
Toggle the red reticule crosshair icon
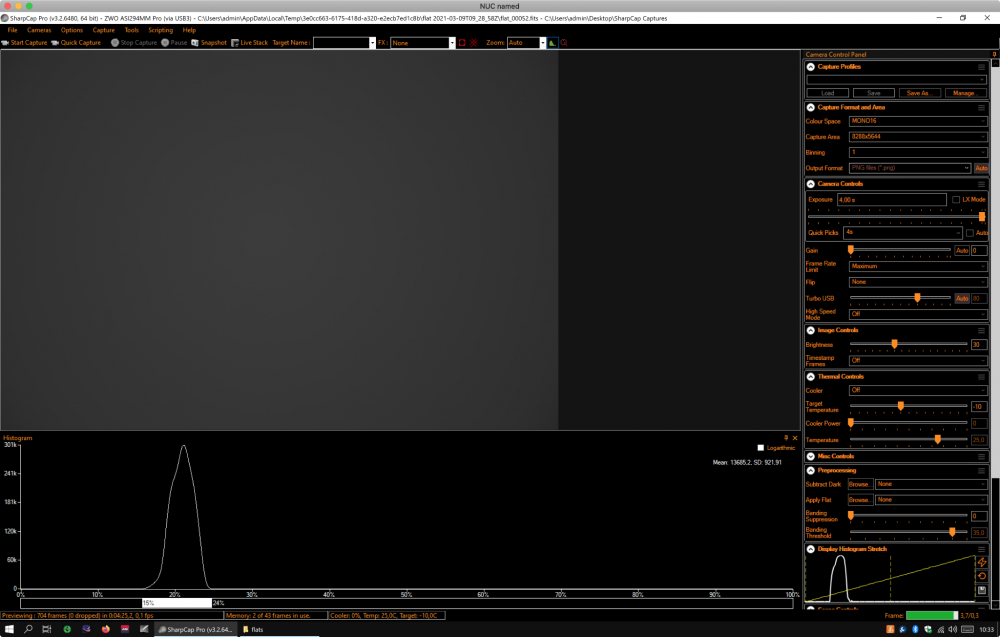(x=474, y=43)
